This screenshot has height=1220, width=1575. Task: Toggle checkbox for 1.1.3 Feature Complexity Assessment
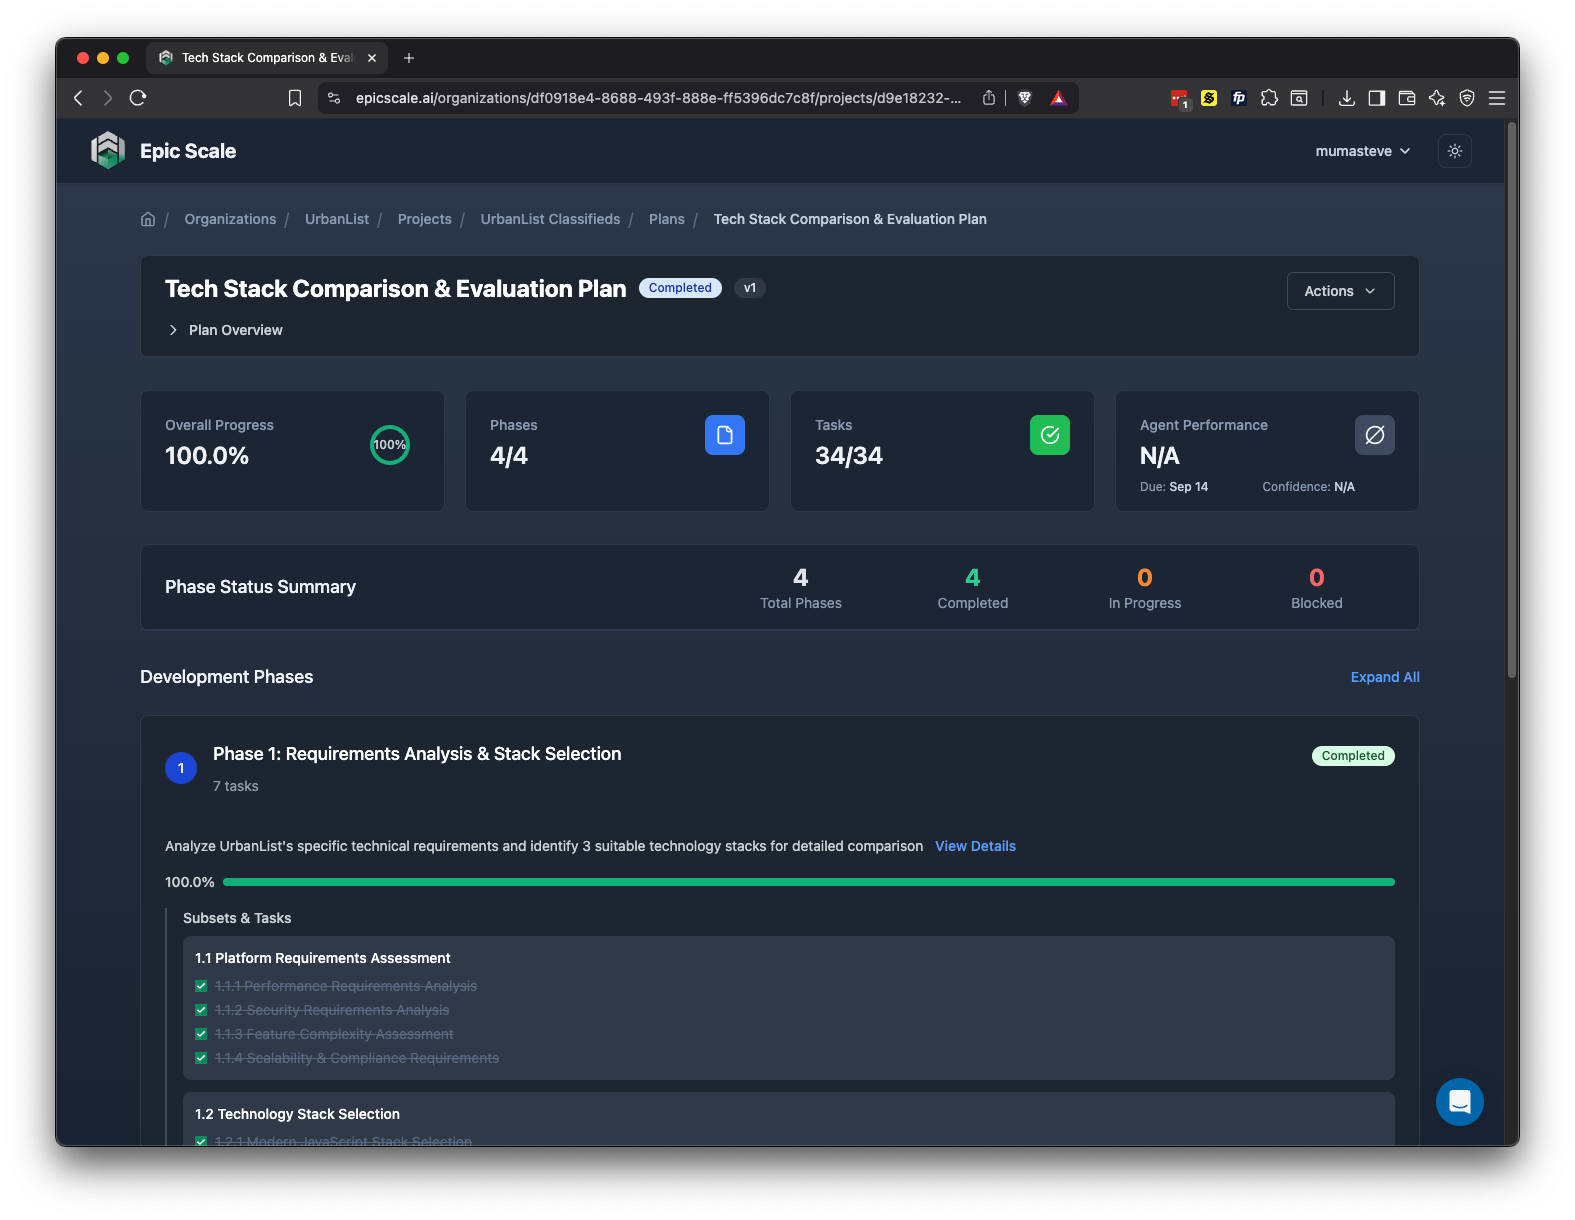pyautogui.click(x=201, y=1034)
